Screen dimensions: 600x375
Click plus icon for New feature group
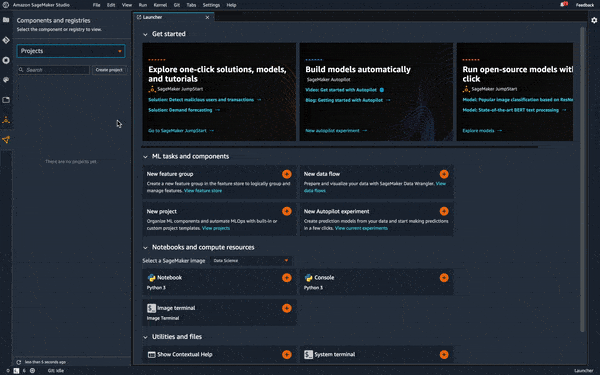(287, 174)
